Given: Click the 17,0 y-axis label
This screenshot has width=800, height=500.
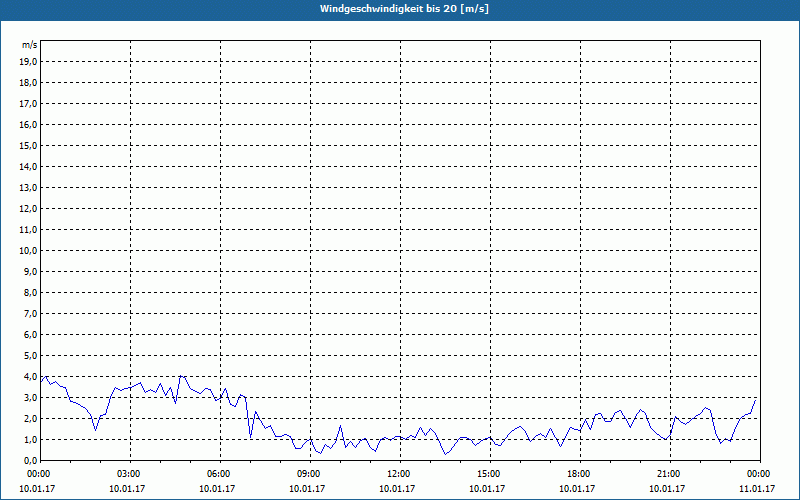Looking at the screenshot, I should tap(29, 103).
